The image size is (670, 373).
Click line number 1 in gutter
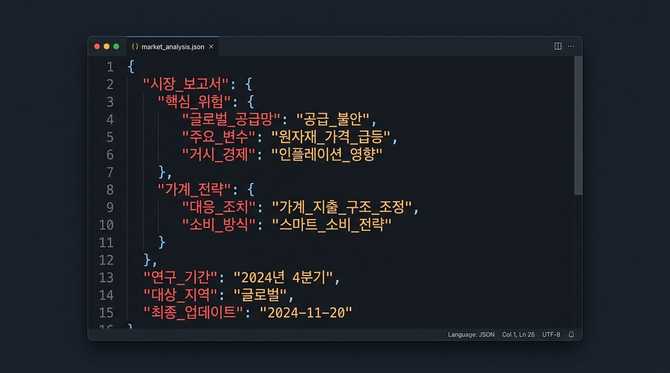pos(110,67)
